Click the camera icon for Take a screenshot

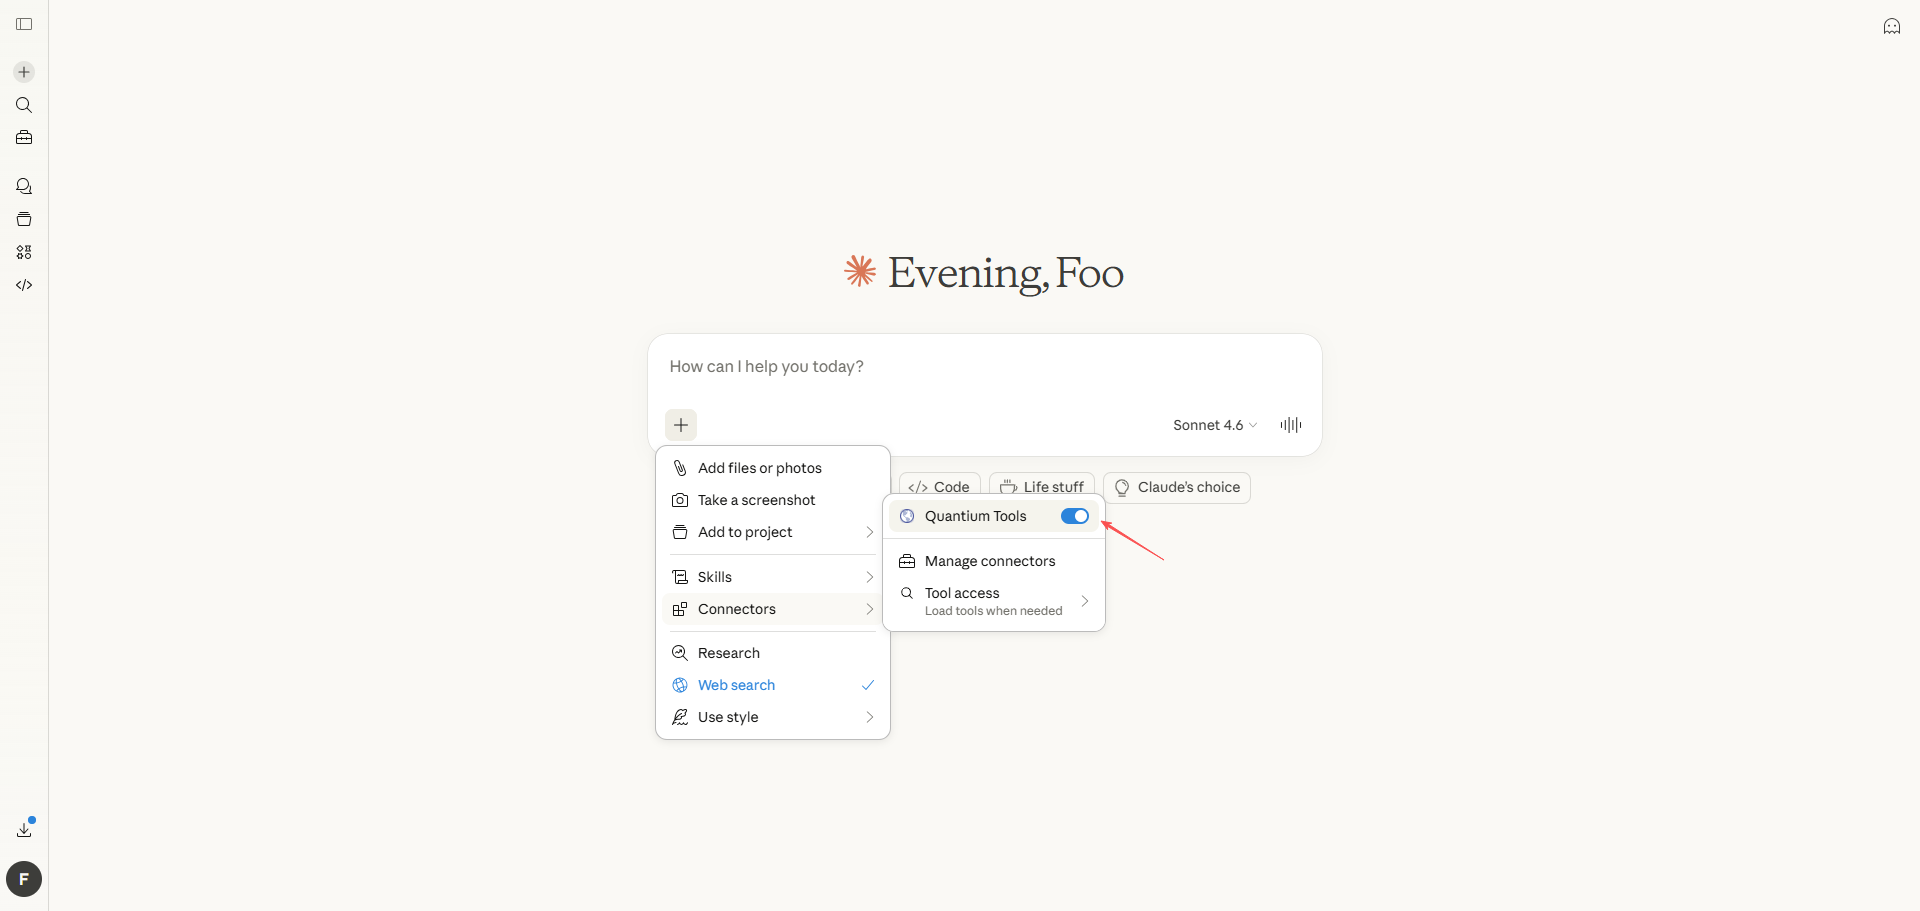pyautogui.click(x=680, y=500)
